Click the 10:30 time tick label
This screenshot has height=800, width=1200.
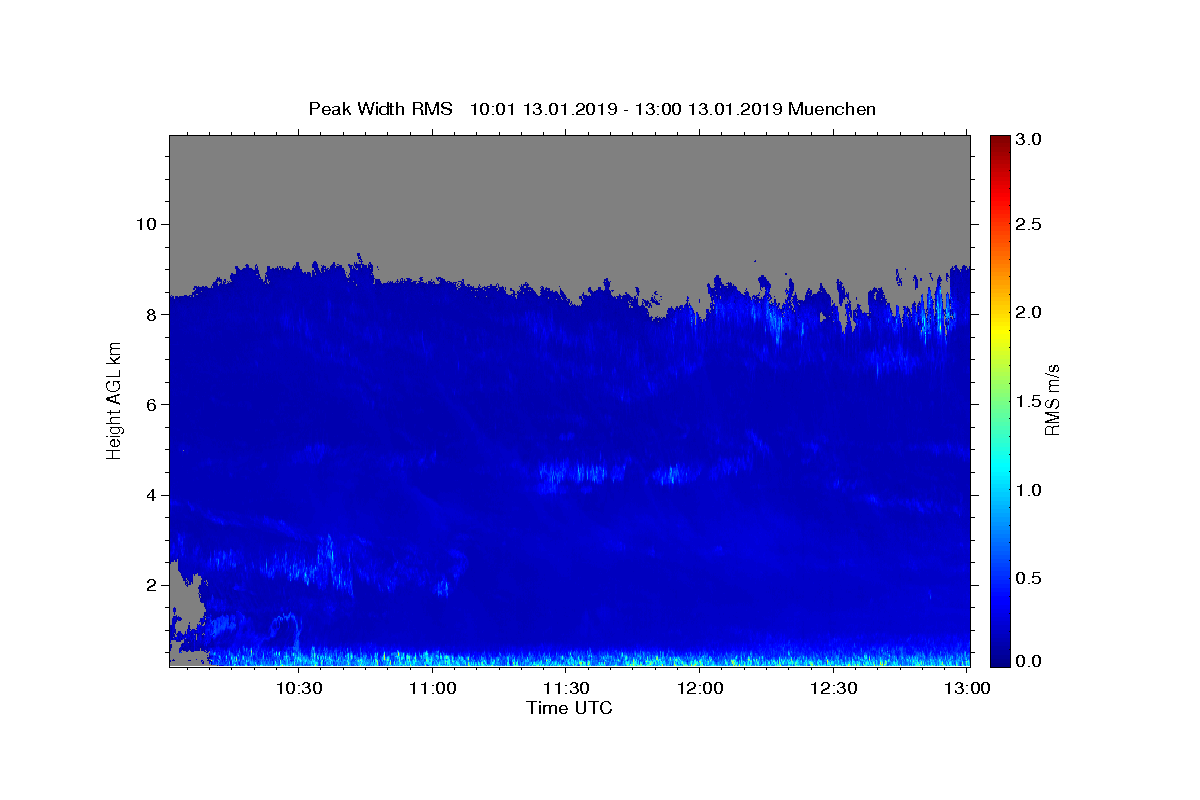click(299, 688)
